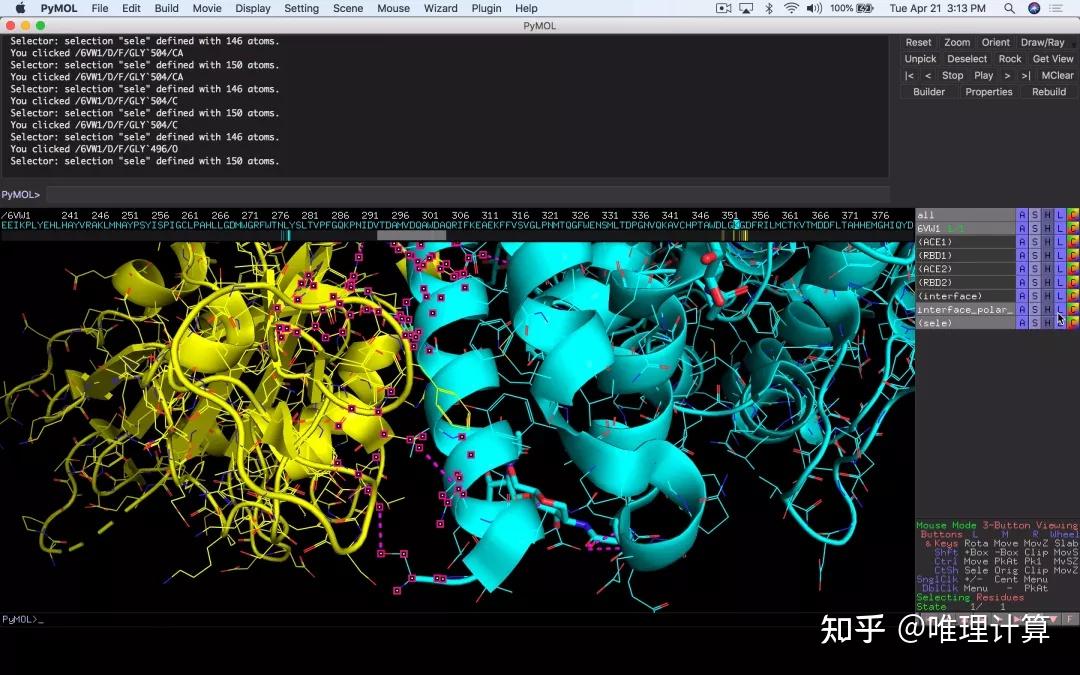Open Hide (H) menu for (ACE2)

1048,269
